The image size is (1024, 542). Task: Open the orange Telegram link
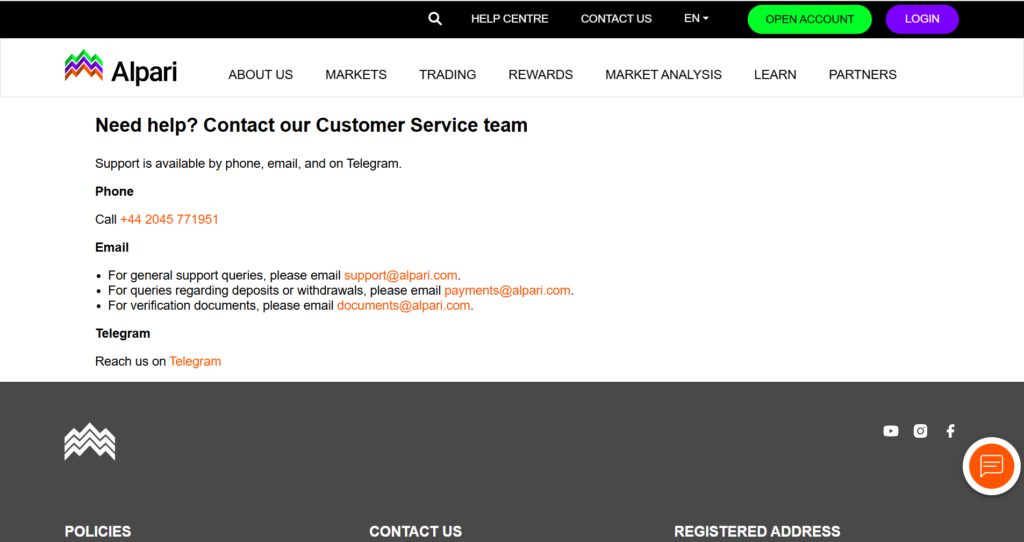click(x=195, y=362)
